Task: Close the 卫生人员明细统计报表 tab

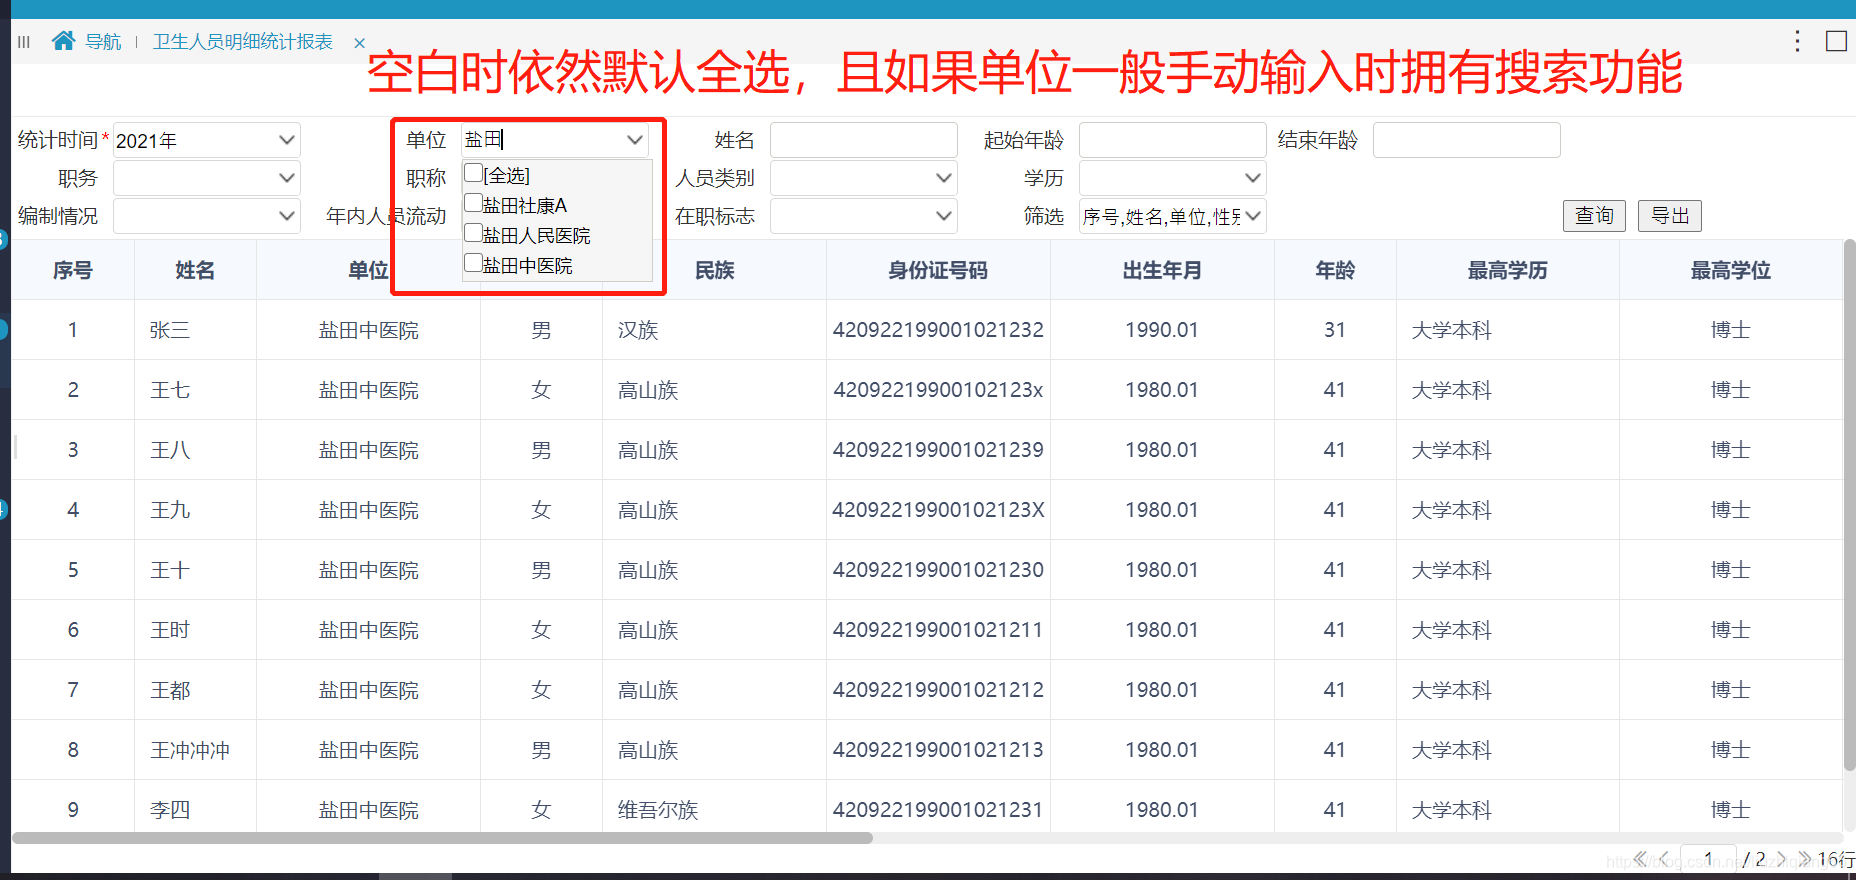Action: (359, 43)
